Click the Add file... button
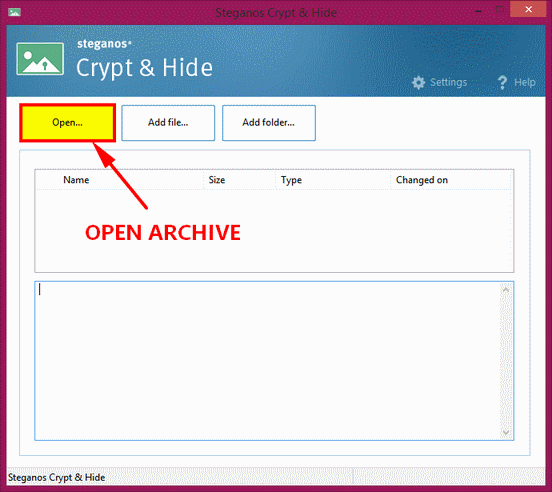Image resolution: width=552 pixels, height=492 pixels. pyautogui.click(x=168, y=123)
